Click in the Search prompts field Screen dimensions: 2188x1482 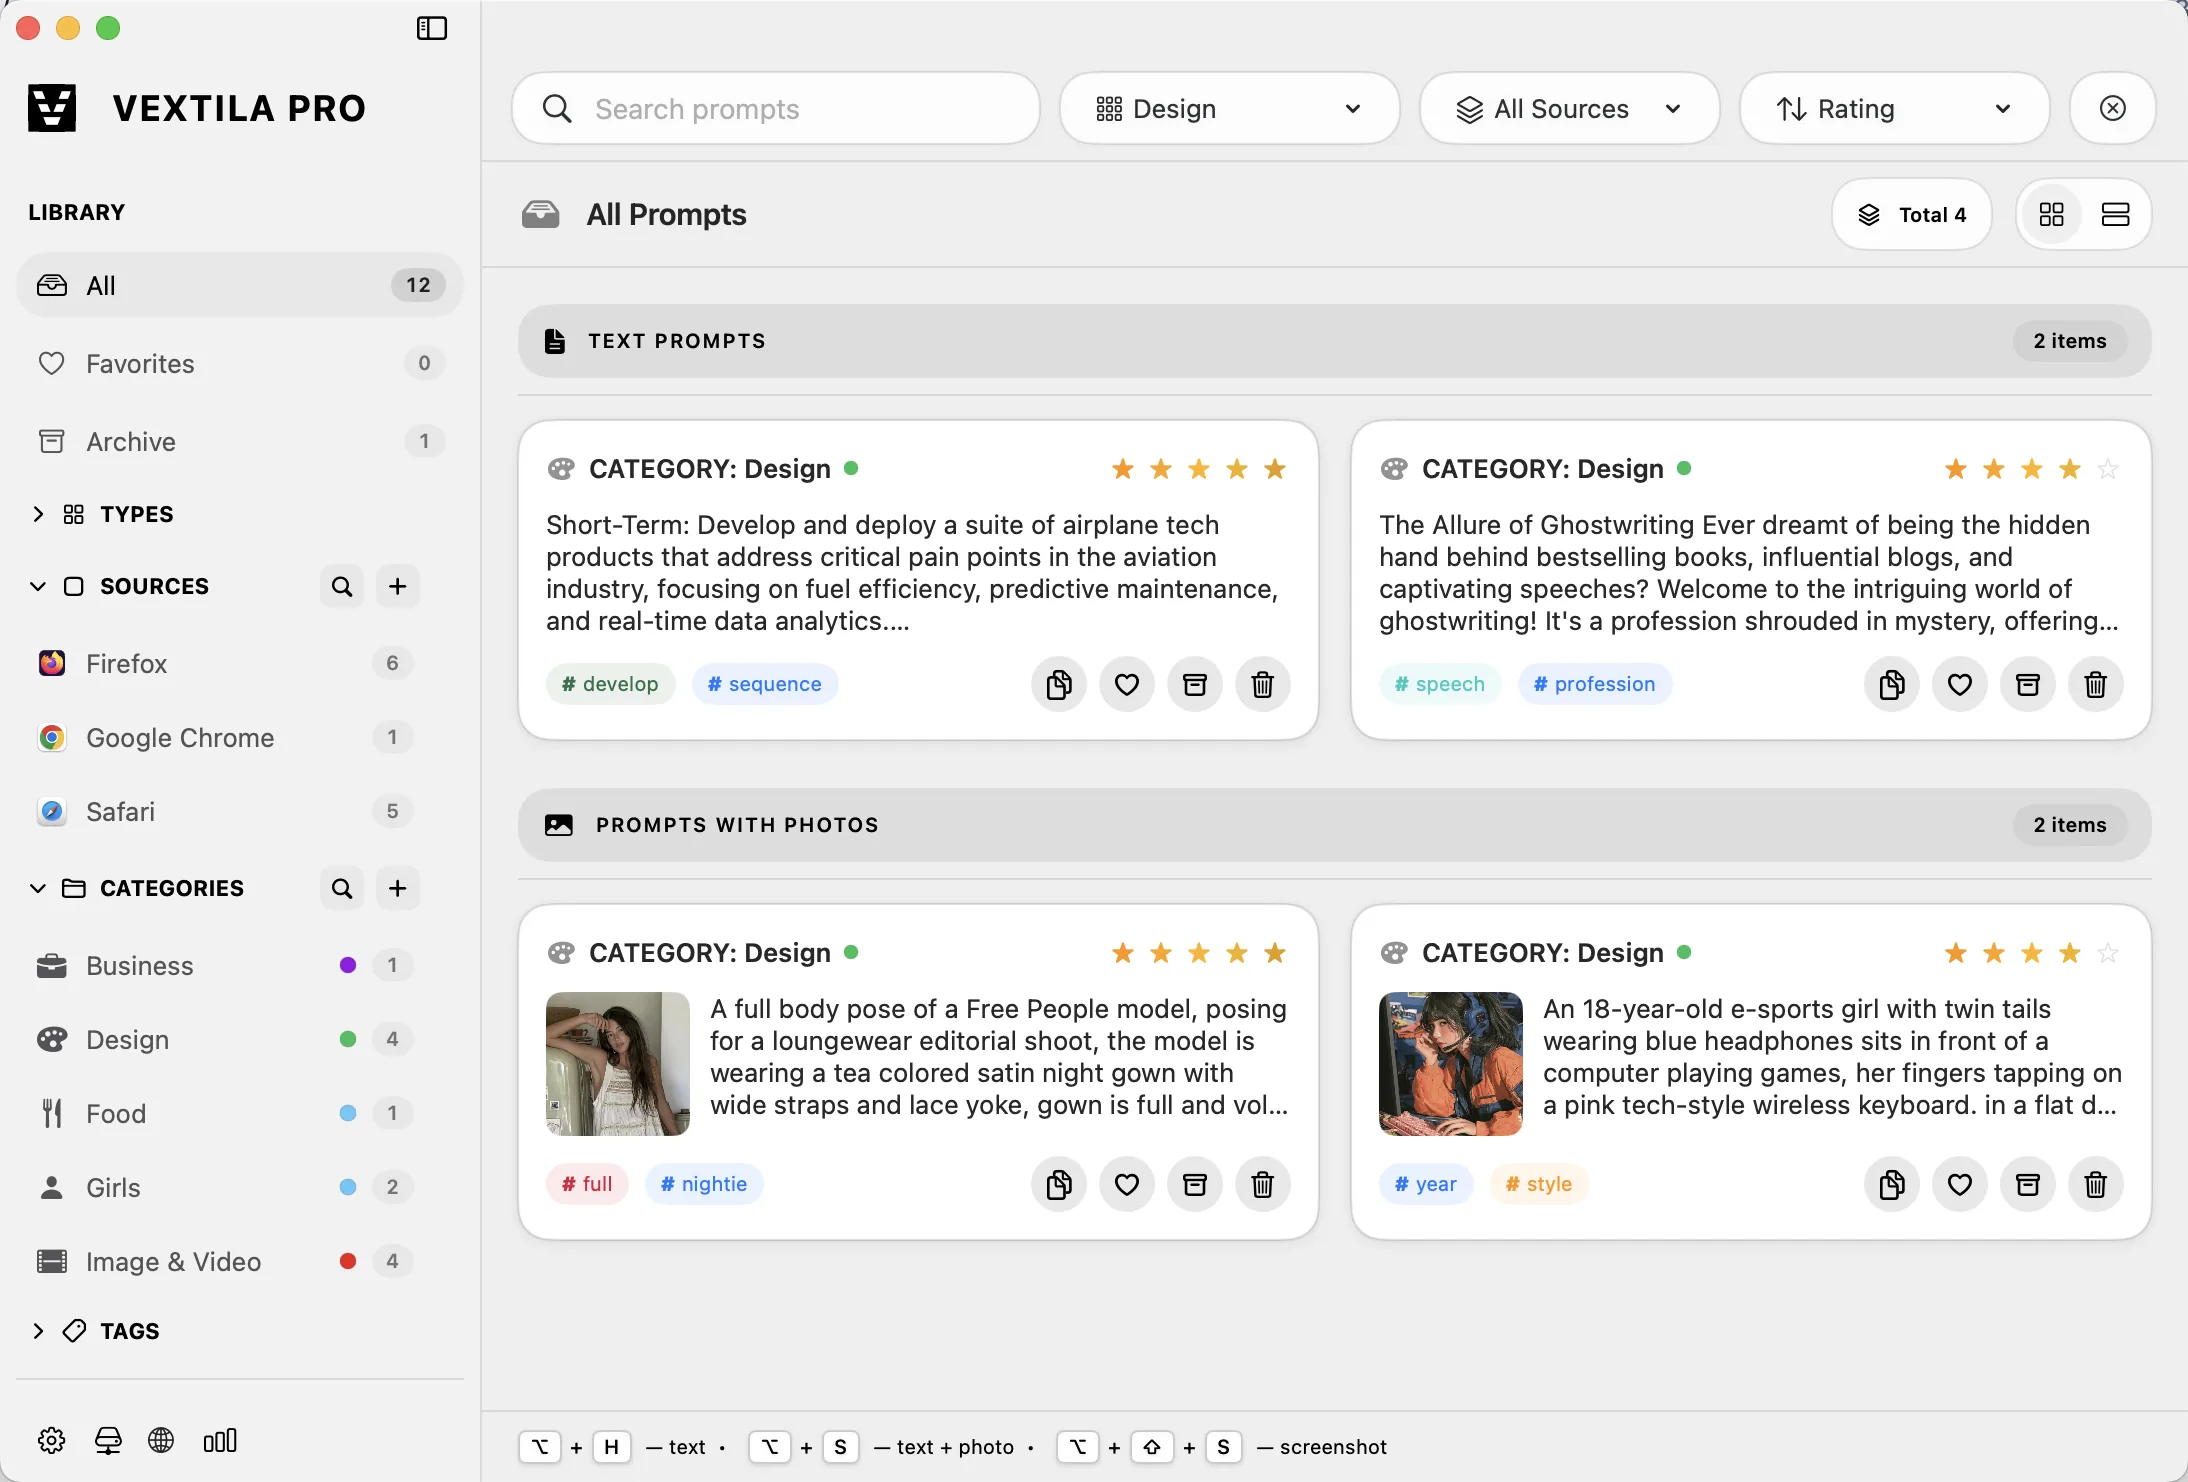775,108
